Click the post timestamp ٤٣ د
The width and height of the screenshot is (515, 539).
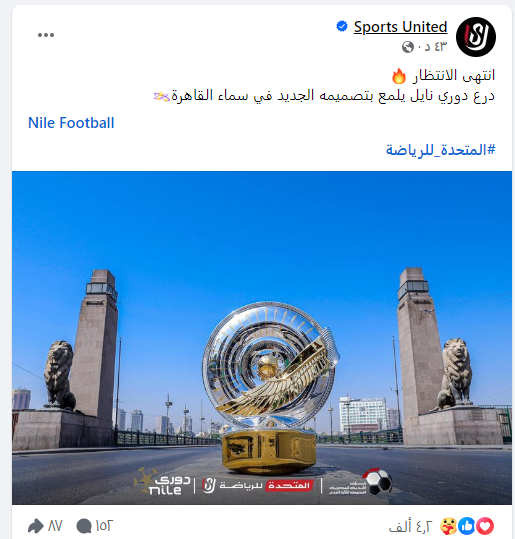[432, 46]
